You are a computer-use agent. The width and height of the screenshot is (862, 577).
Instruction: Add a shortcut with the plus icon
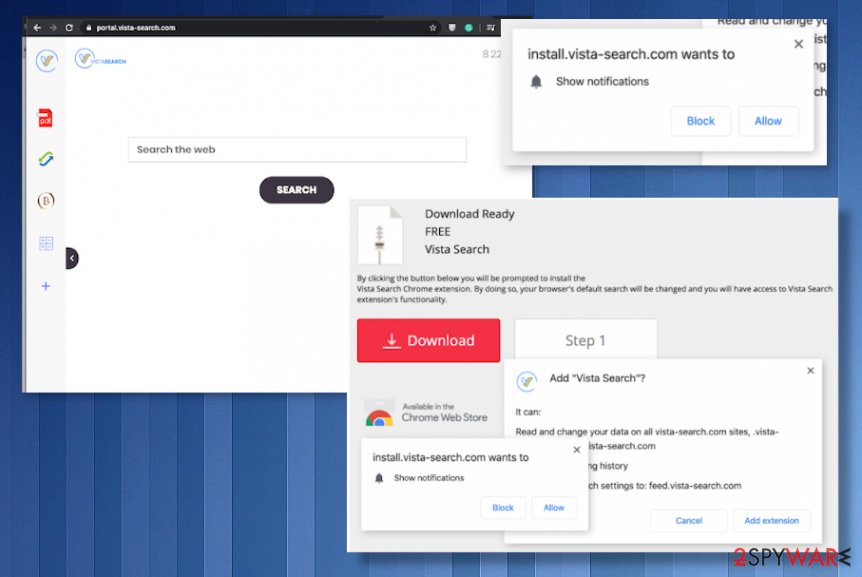click(46, 286)
